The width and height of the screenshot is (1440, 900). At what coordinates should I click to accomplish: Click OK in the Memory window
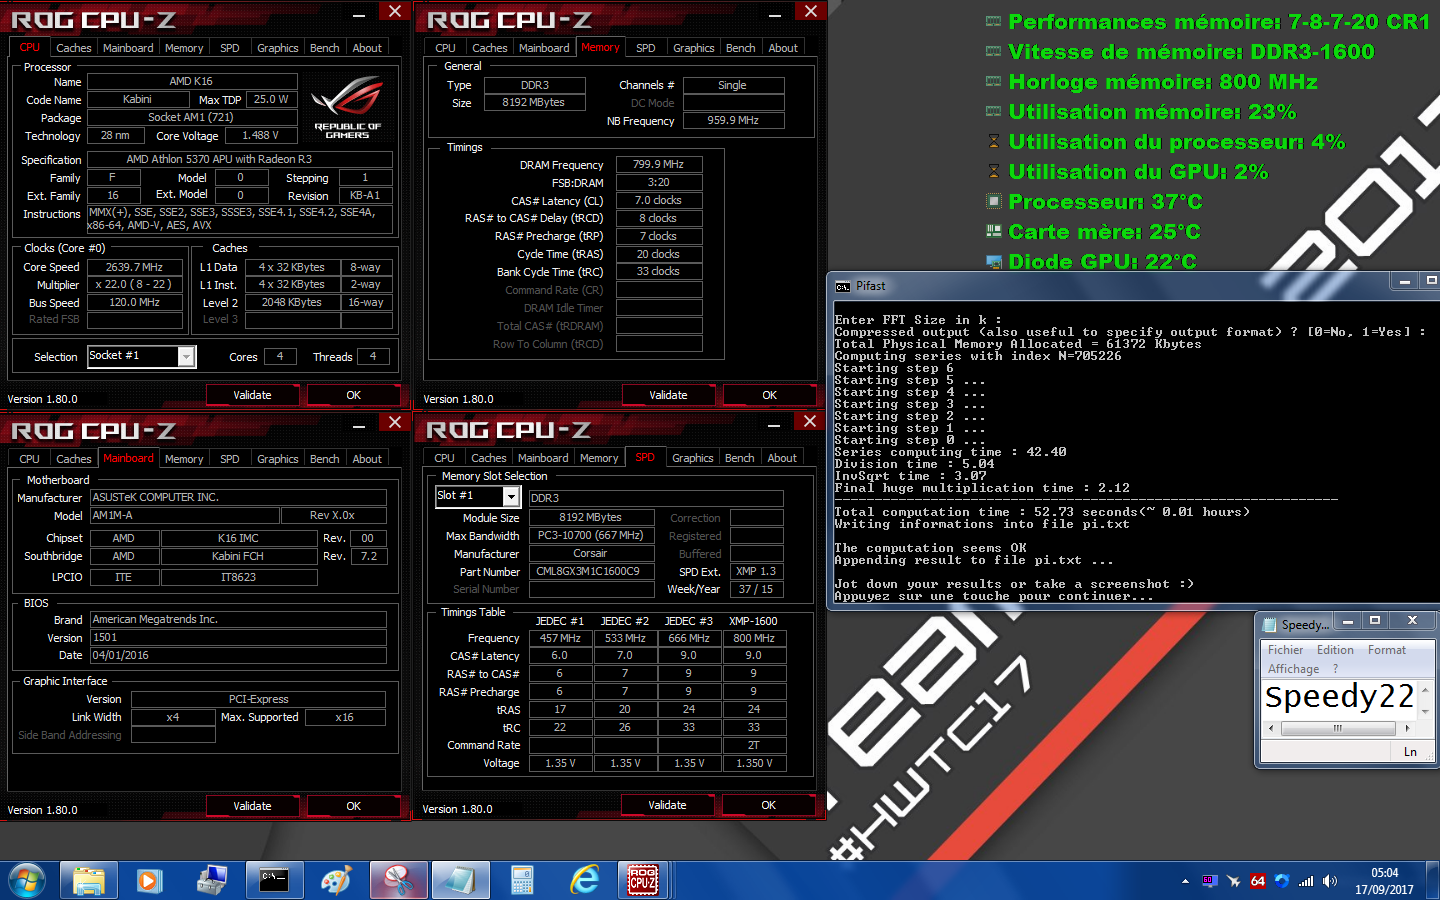tap(769, 395)
